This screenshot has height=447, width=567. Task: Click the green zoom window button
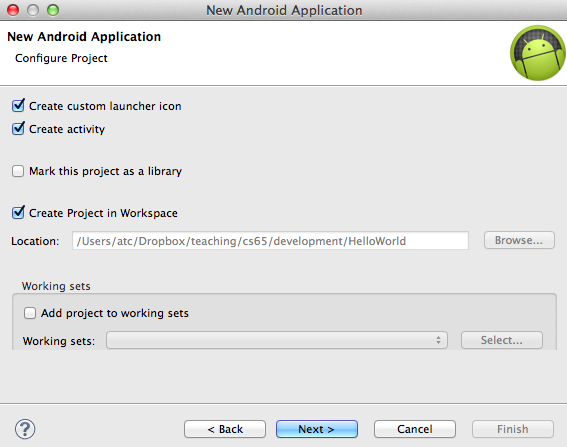53,10
